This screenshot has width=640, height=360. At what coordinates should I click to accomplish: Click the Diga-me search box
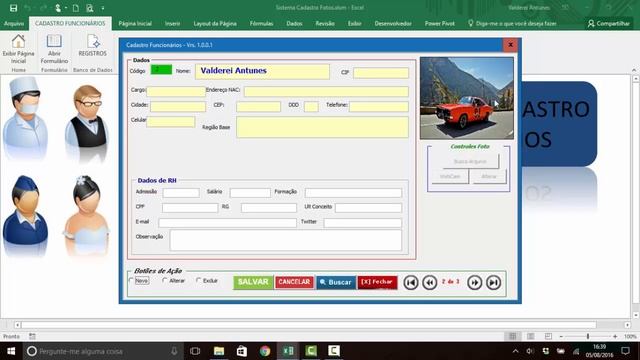tap(512, 24)
